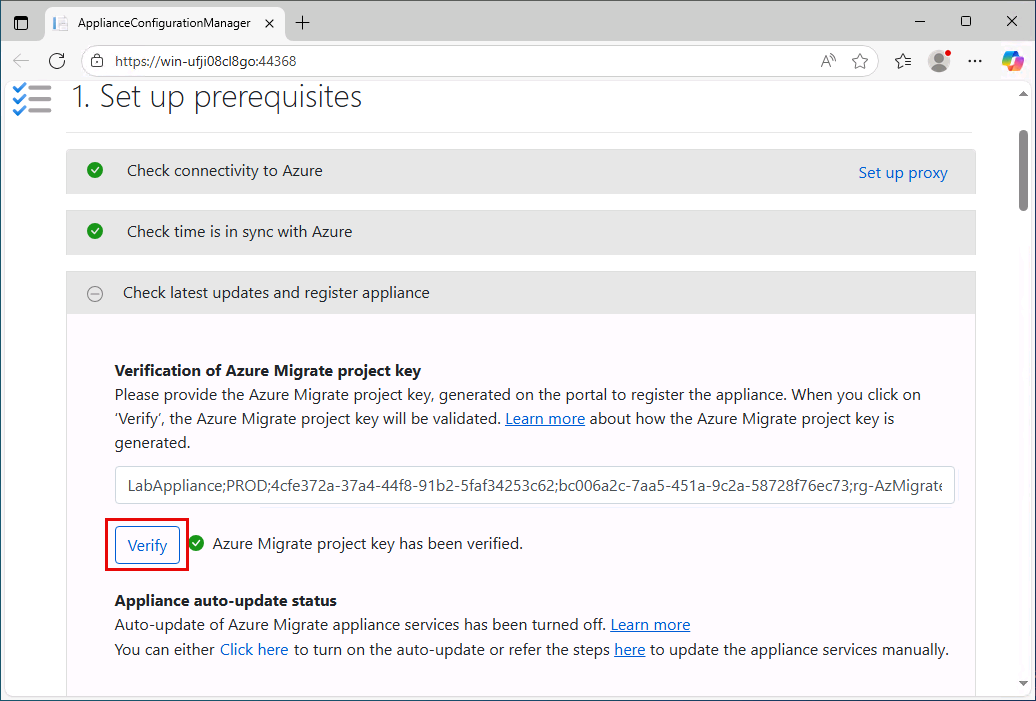Collapse Check latest updates and register appliance
The height and width of the screenshot is (701, 1036).
521,293
